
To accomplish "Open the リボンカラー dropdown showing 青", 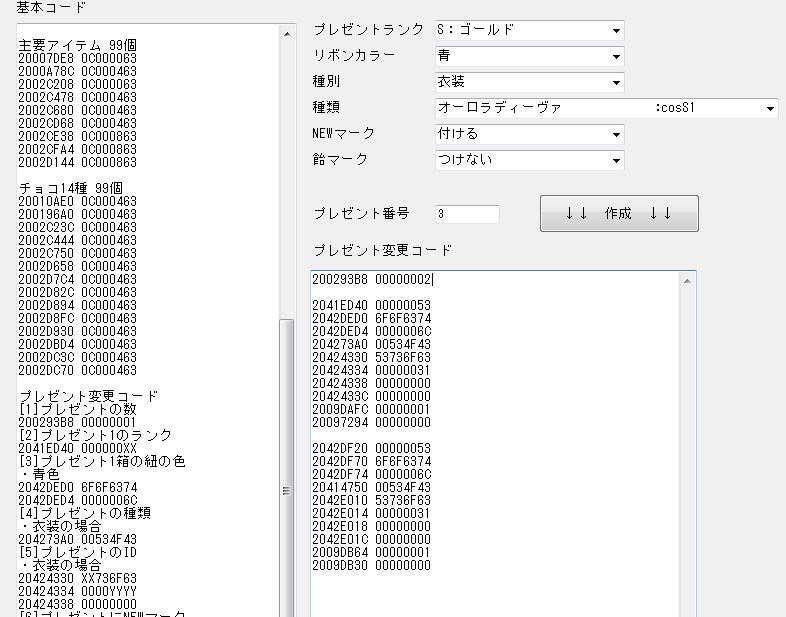I will 529,56.
